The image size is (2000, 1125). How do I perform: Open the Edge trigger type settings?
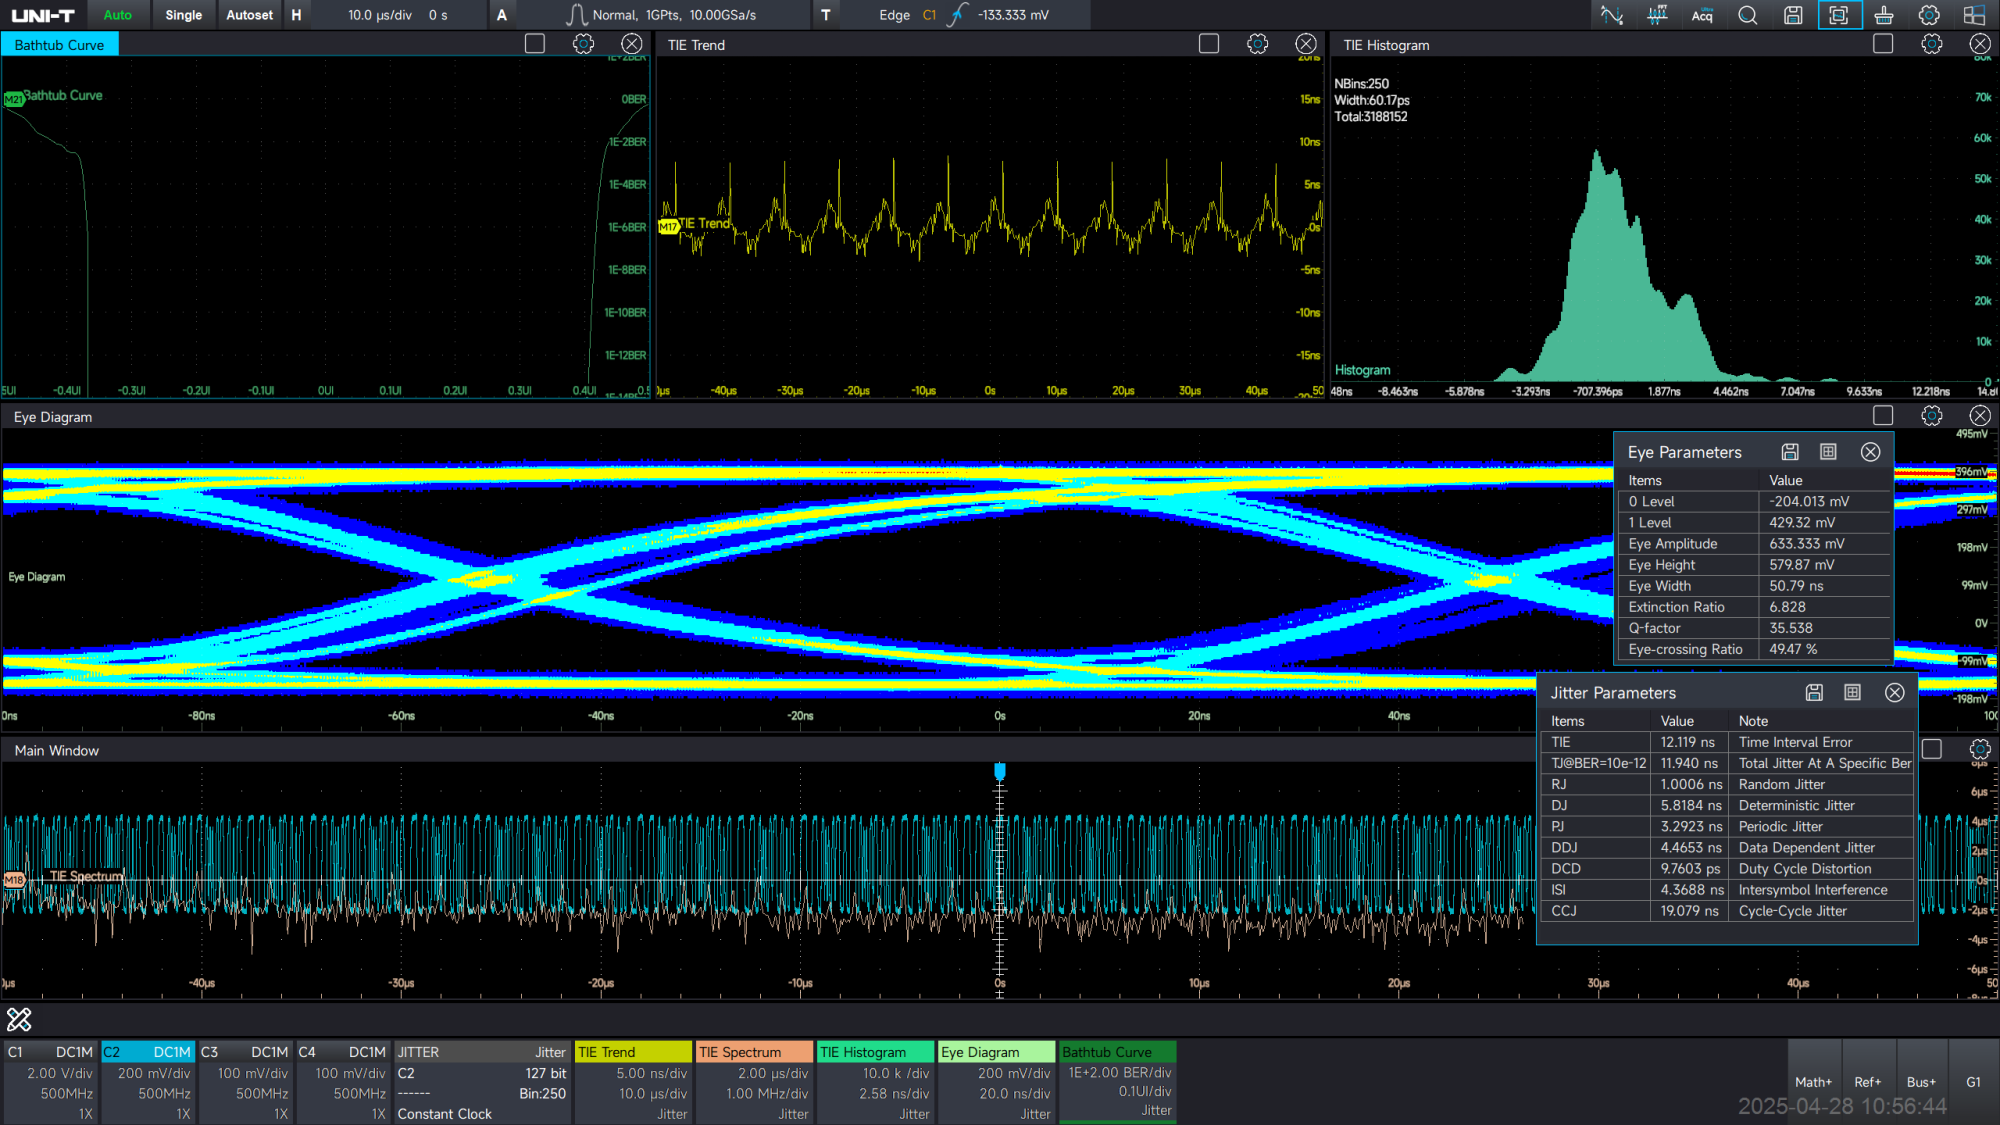point(893,15)
